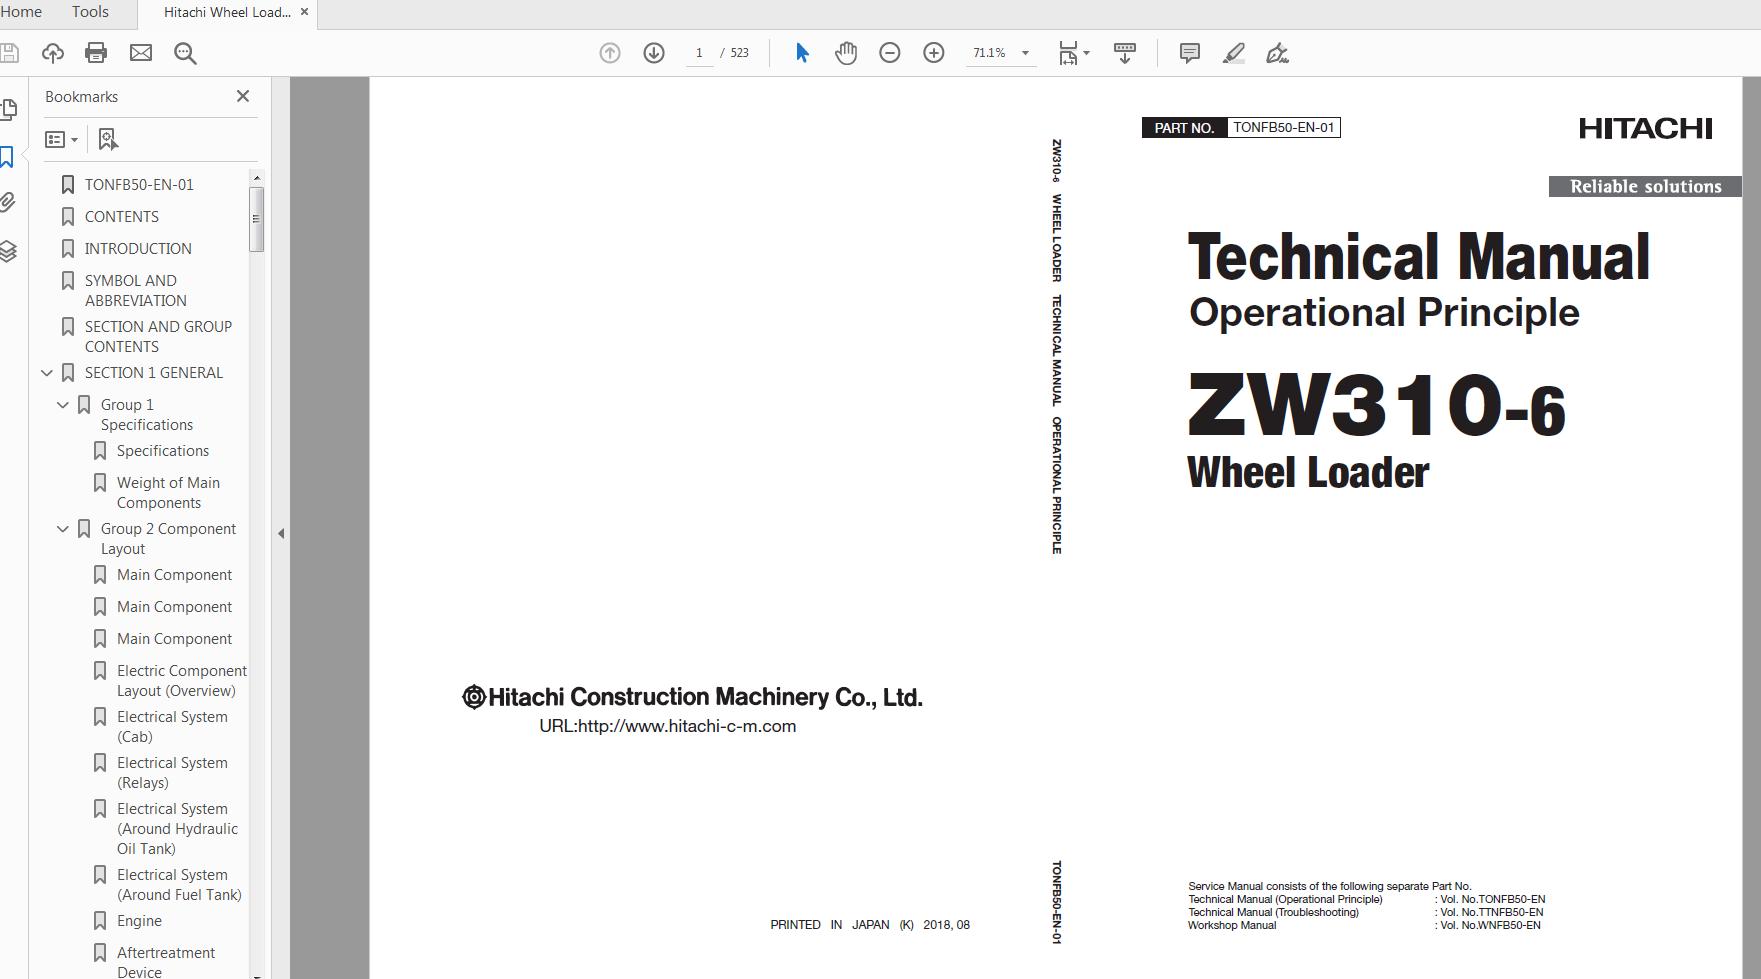1761x979 pixels.
Task: Open the Print dialog
Action: pos(96,53)
